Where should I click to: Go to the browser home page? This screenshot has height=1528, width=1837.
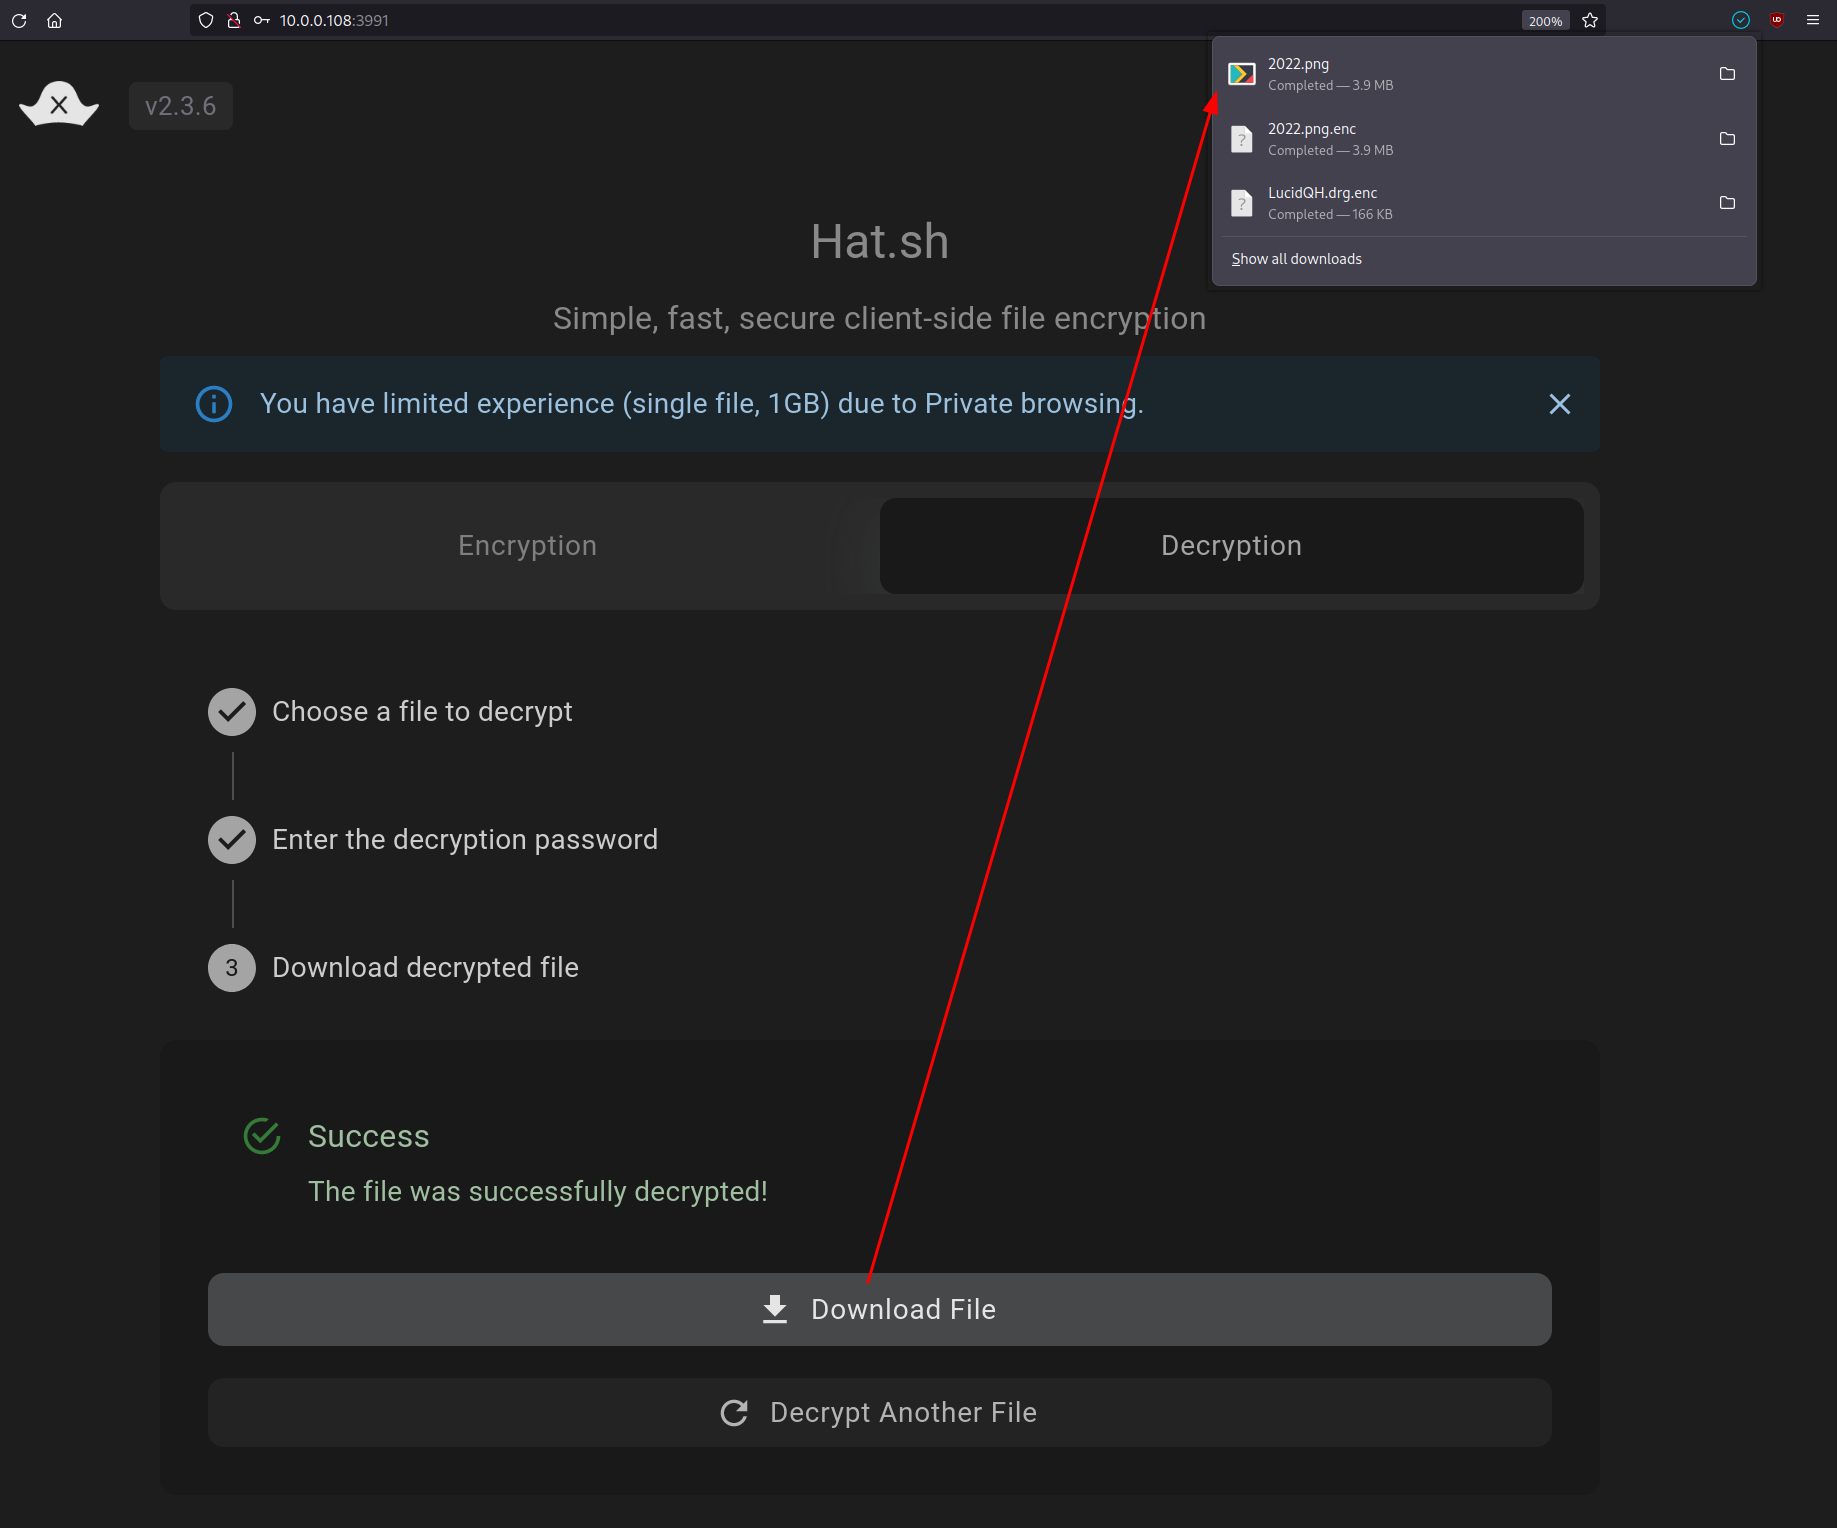point(55,20)
